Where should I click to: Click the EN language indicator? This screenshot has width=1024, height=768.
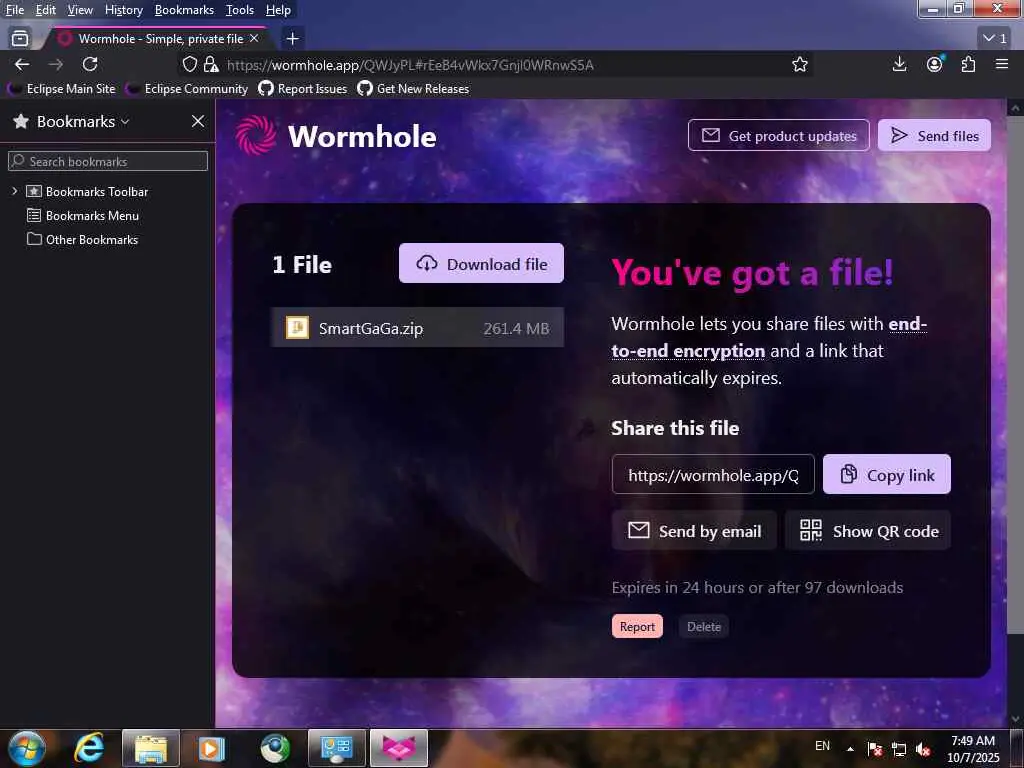point(822,746)
